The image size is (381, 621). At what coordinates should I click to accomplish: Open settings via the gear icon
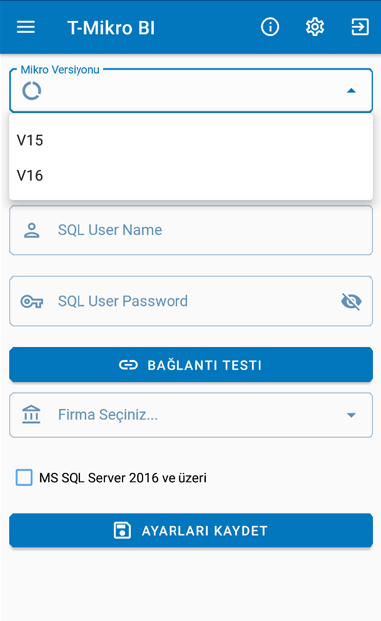315,27
